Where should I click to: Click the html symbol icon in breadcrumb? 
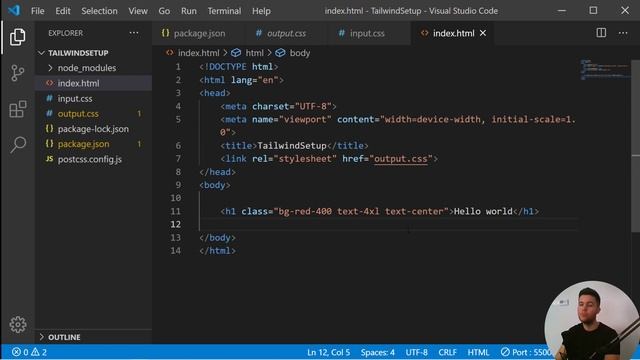236,53
